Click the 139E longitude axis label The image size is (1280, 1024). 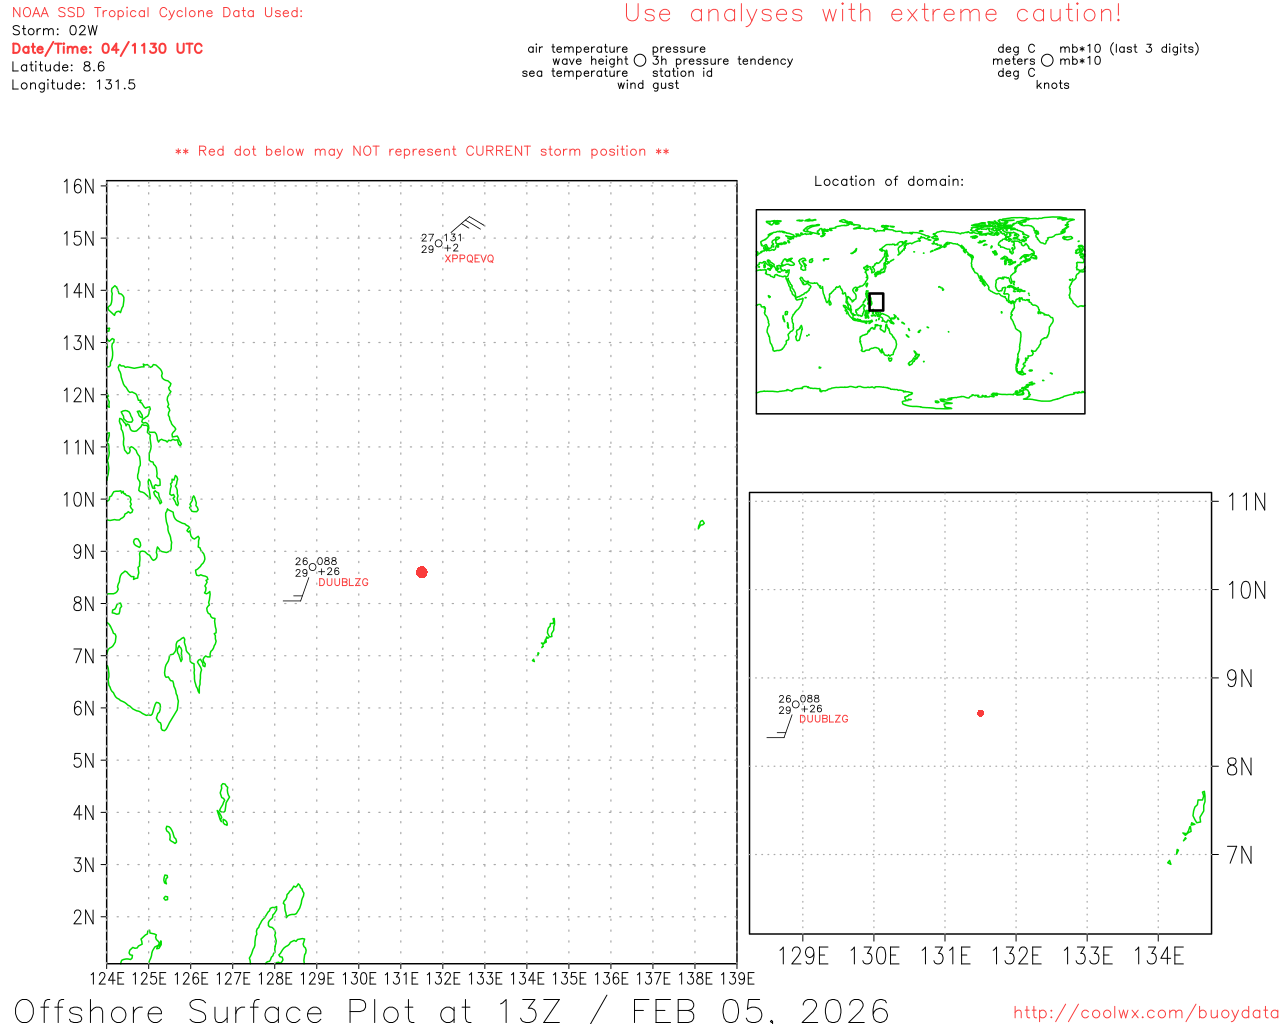tap(737, 978)
